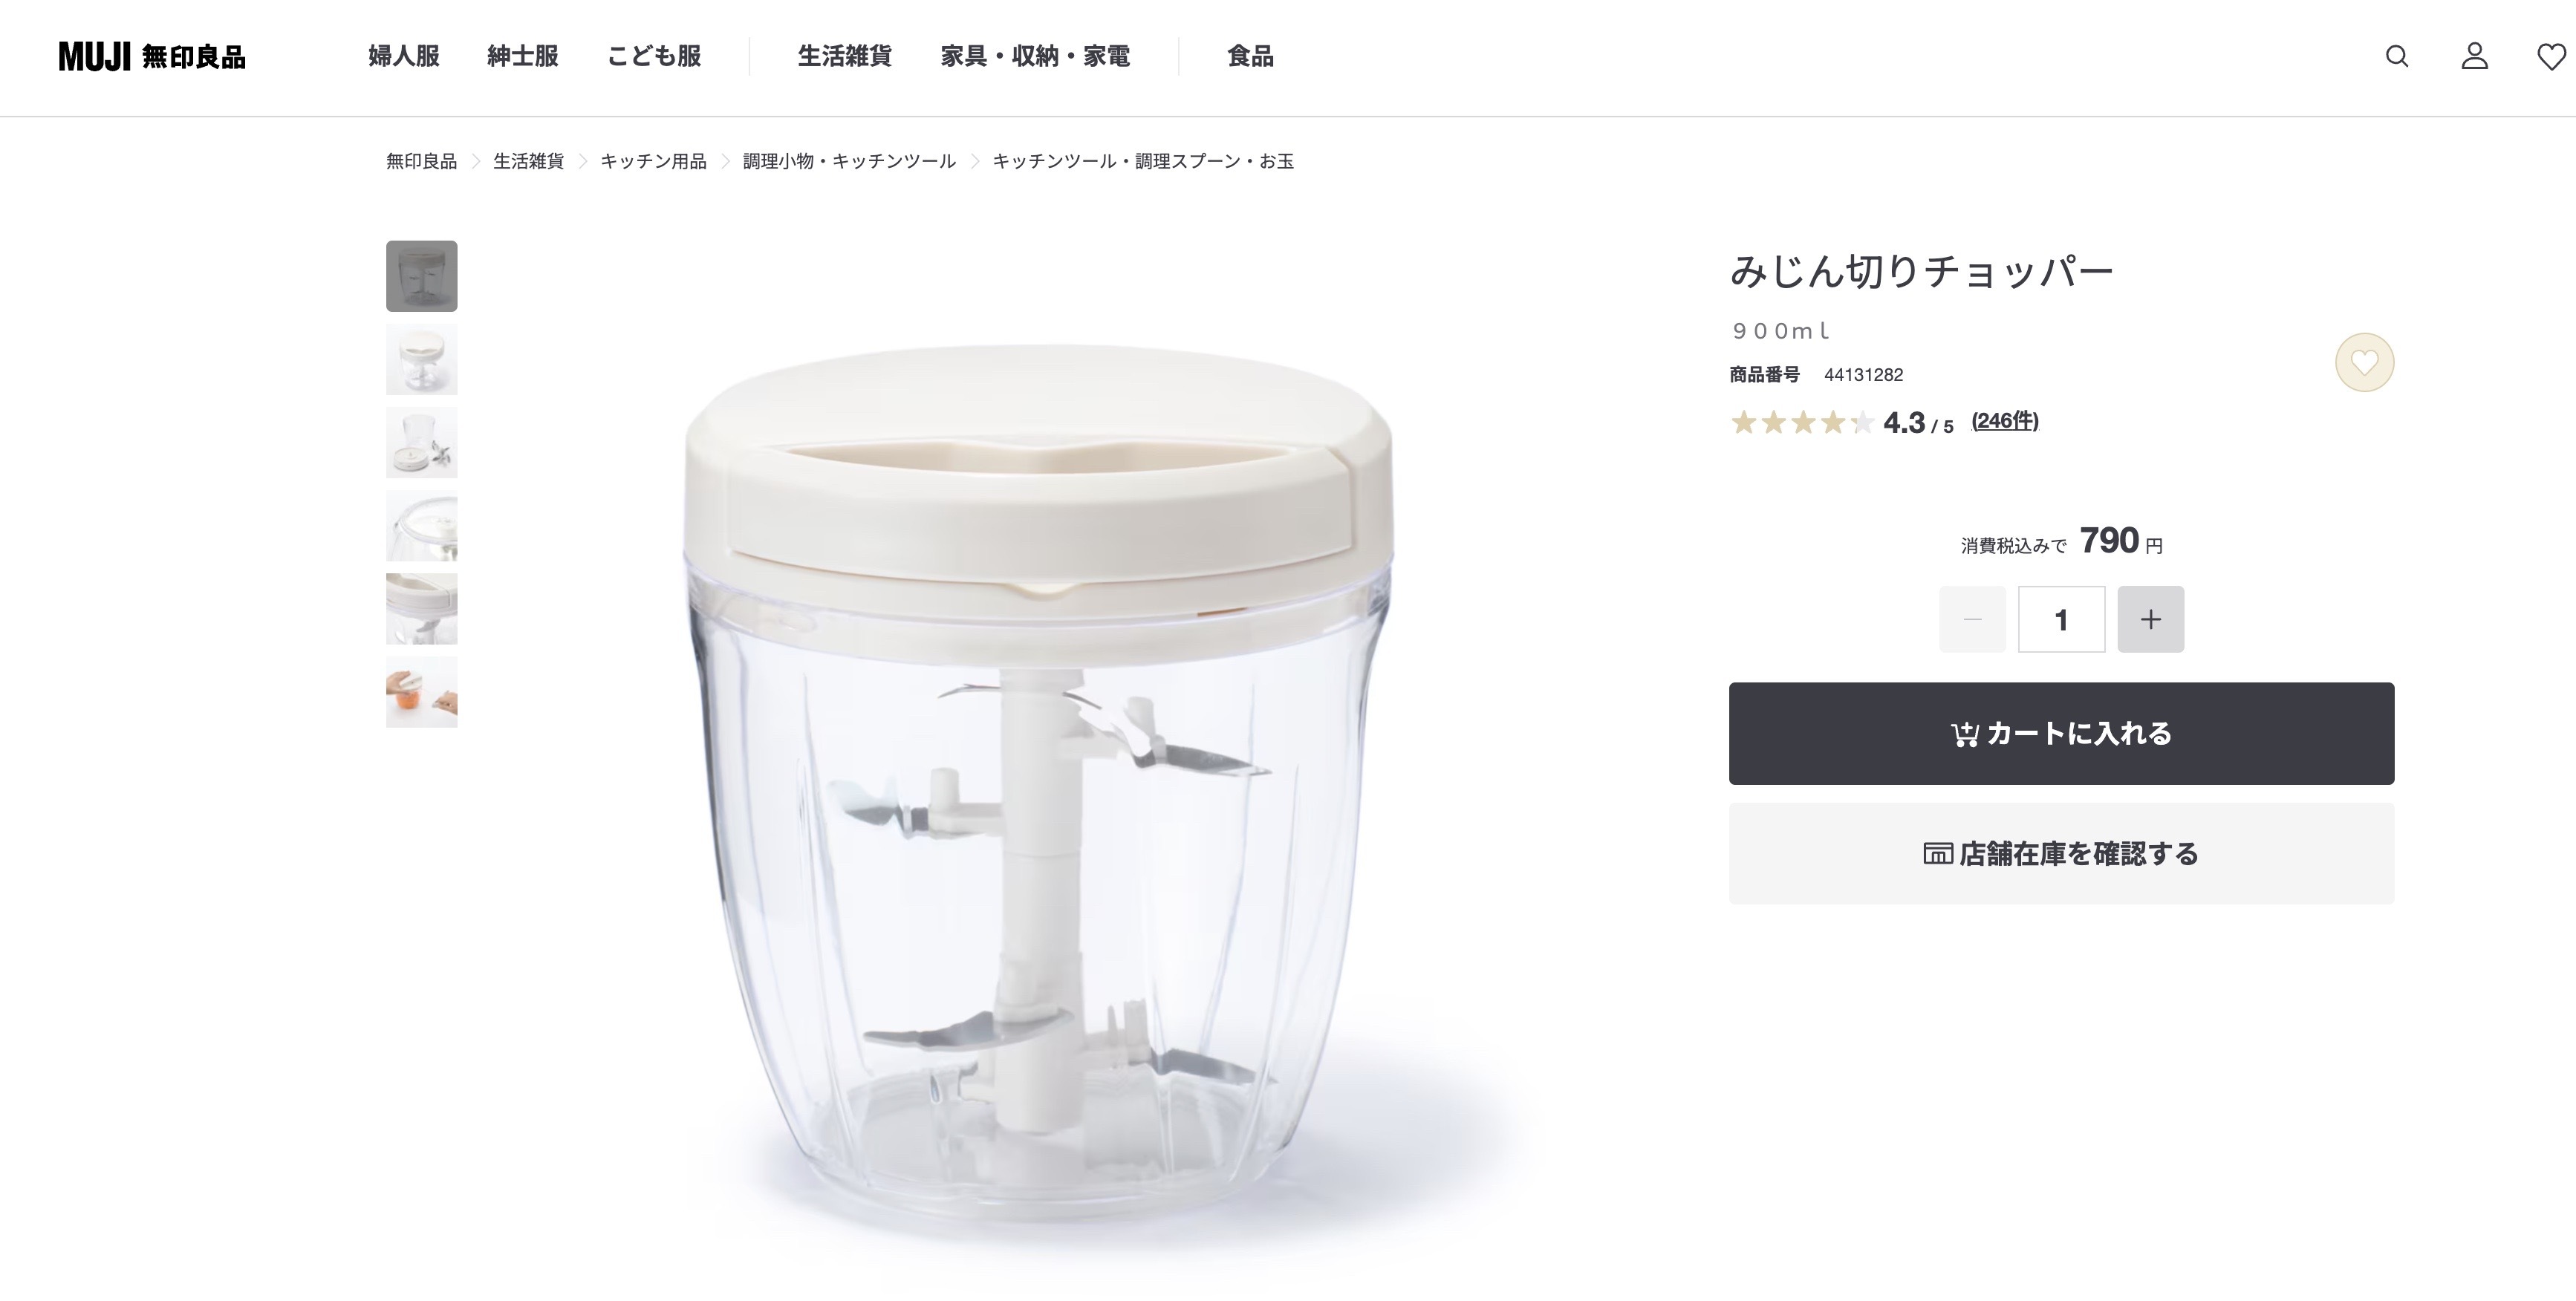
Task: Open the 家具・収納・家電 menu
Action: 1035,56
